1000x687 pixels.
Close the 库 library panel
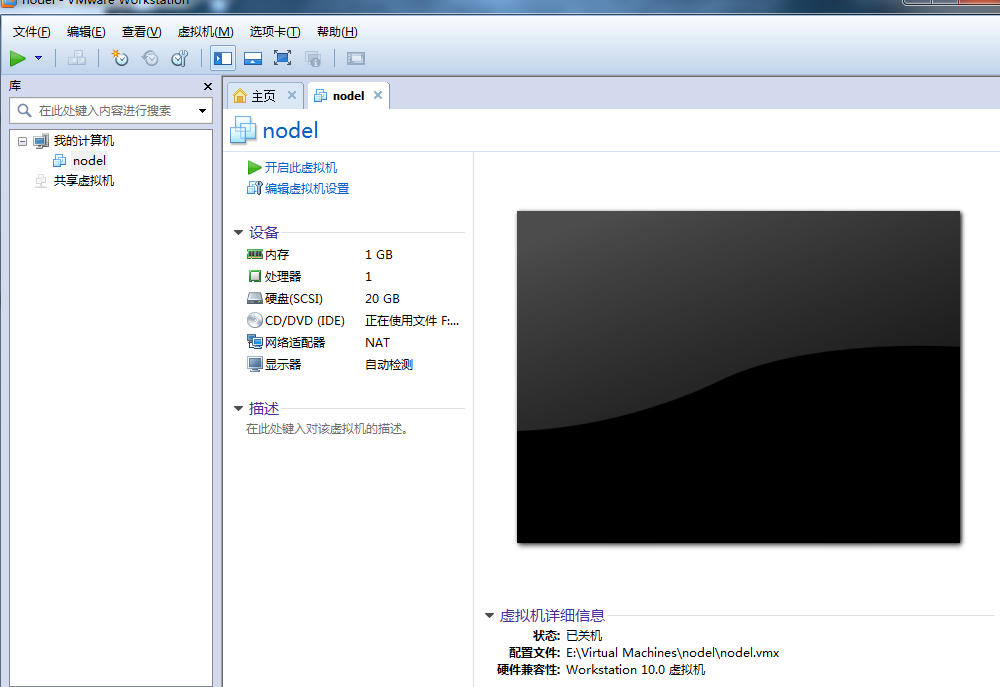pyautogui.click(x=207, y=86)
